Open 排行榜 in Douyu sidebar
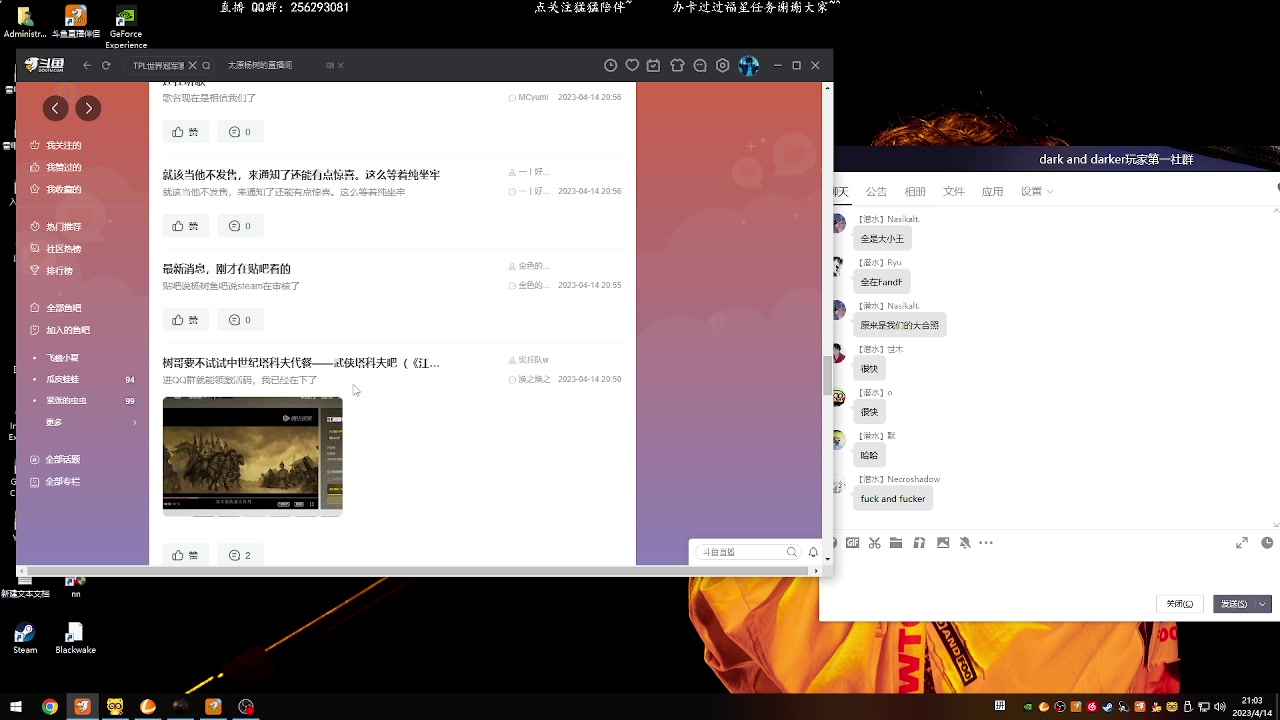The image size is (1280, 720). 58,271
